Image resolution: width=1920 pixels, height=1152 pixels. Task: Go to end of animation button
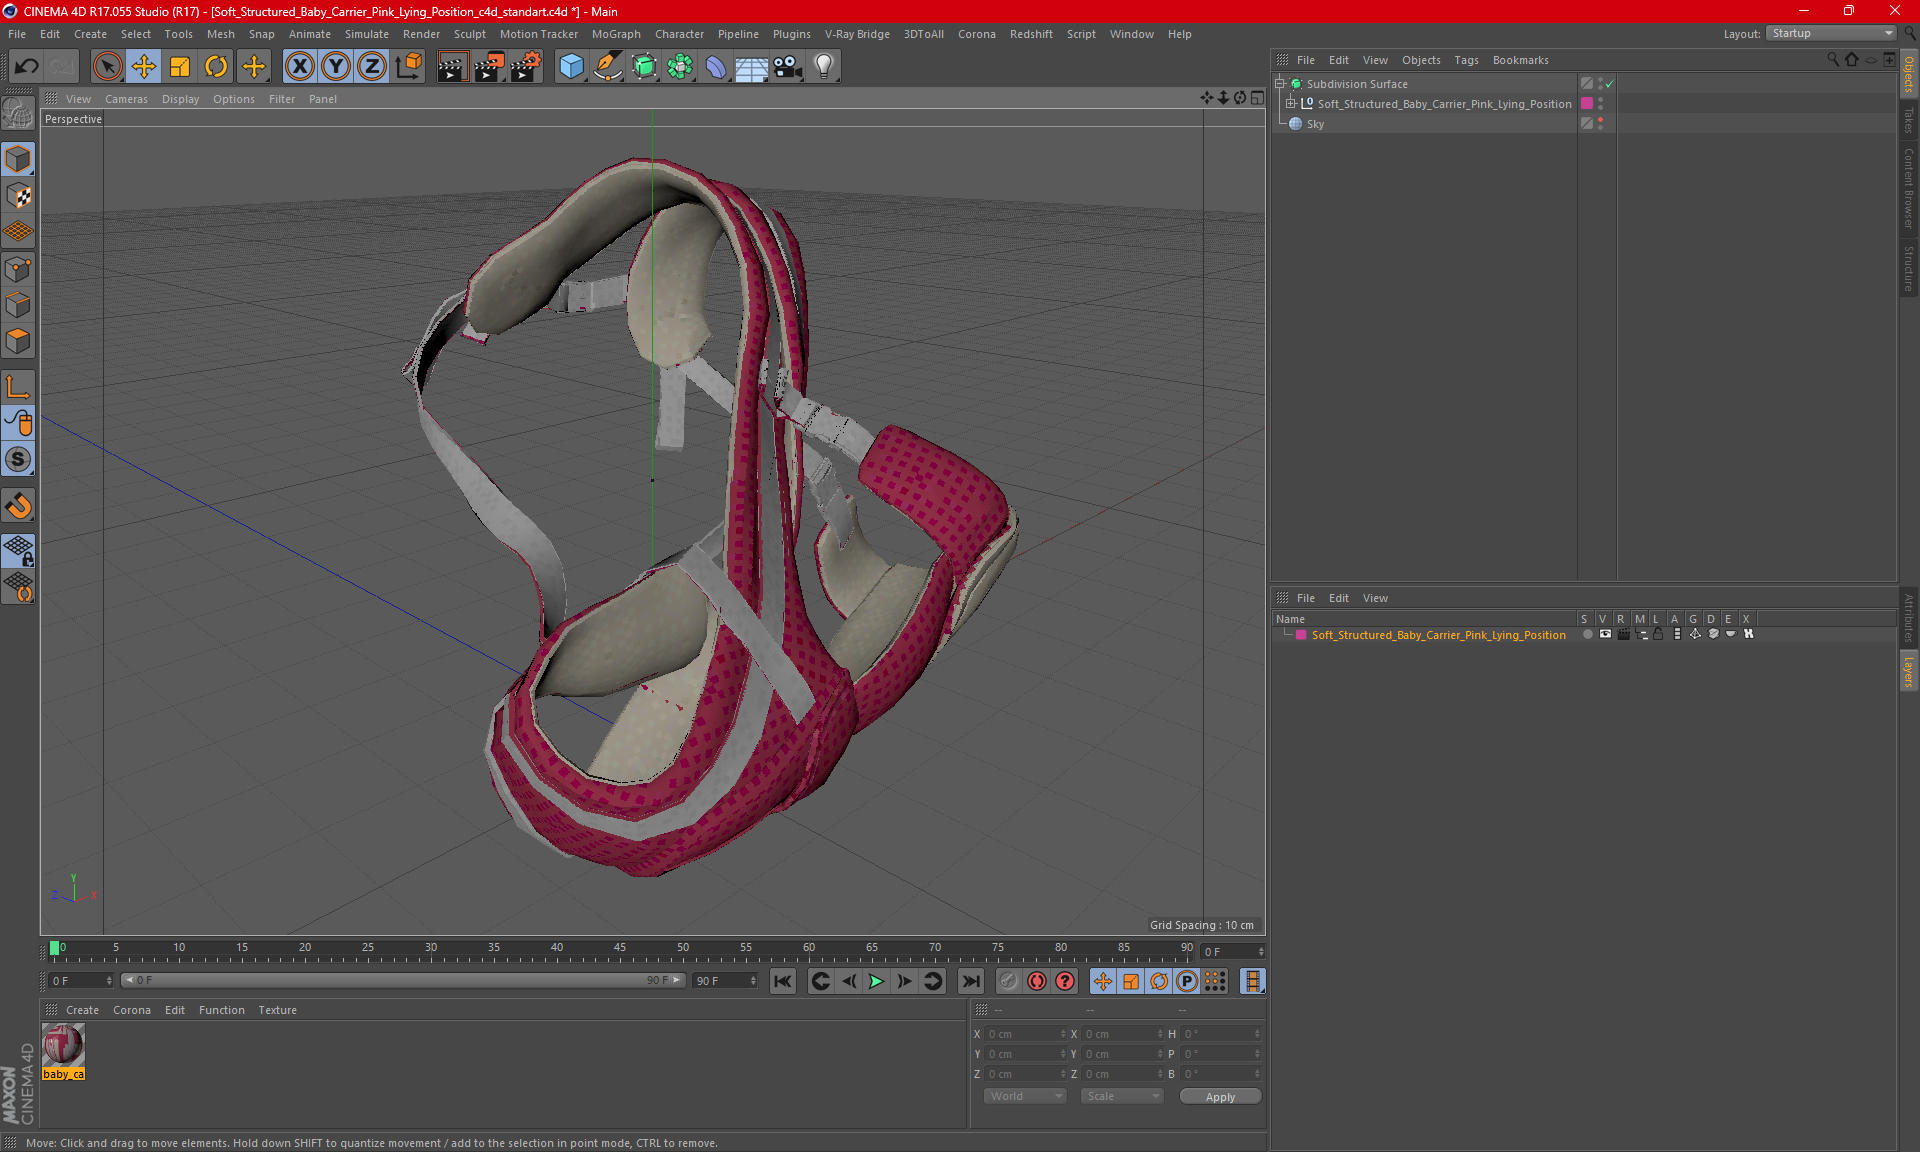[x=970, y=981]
